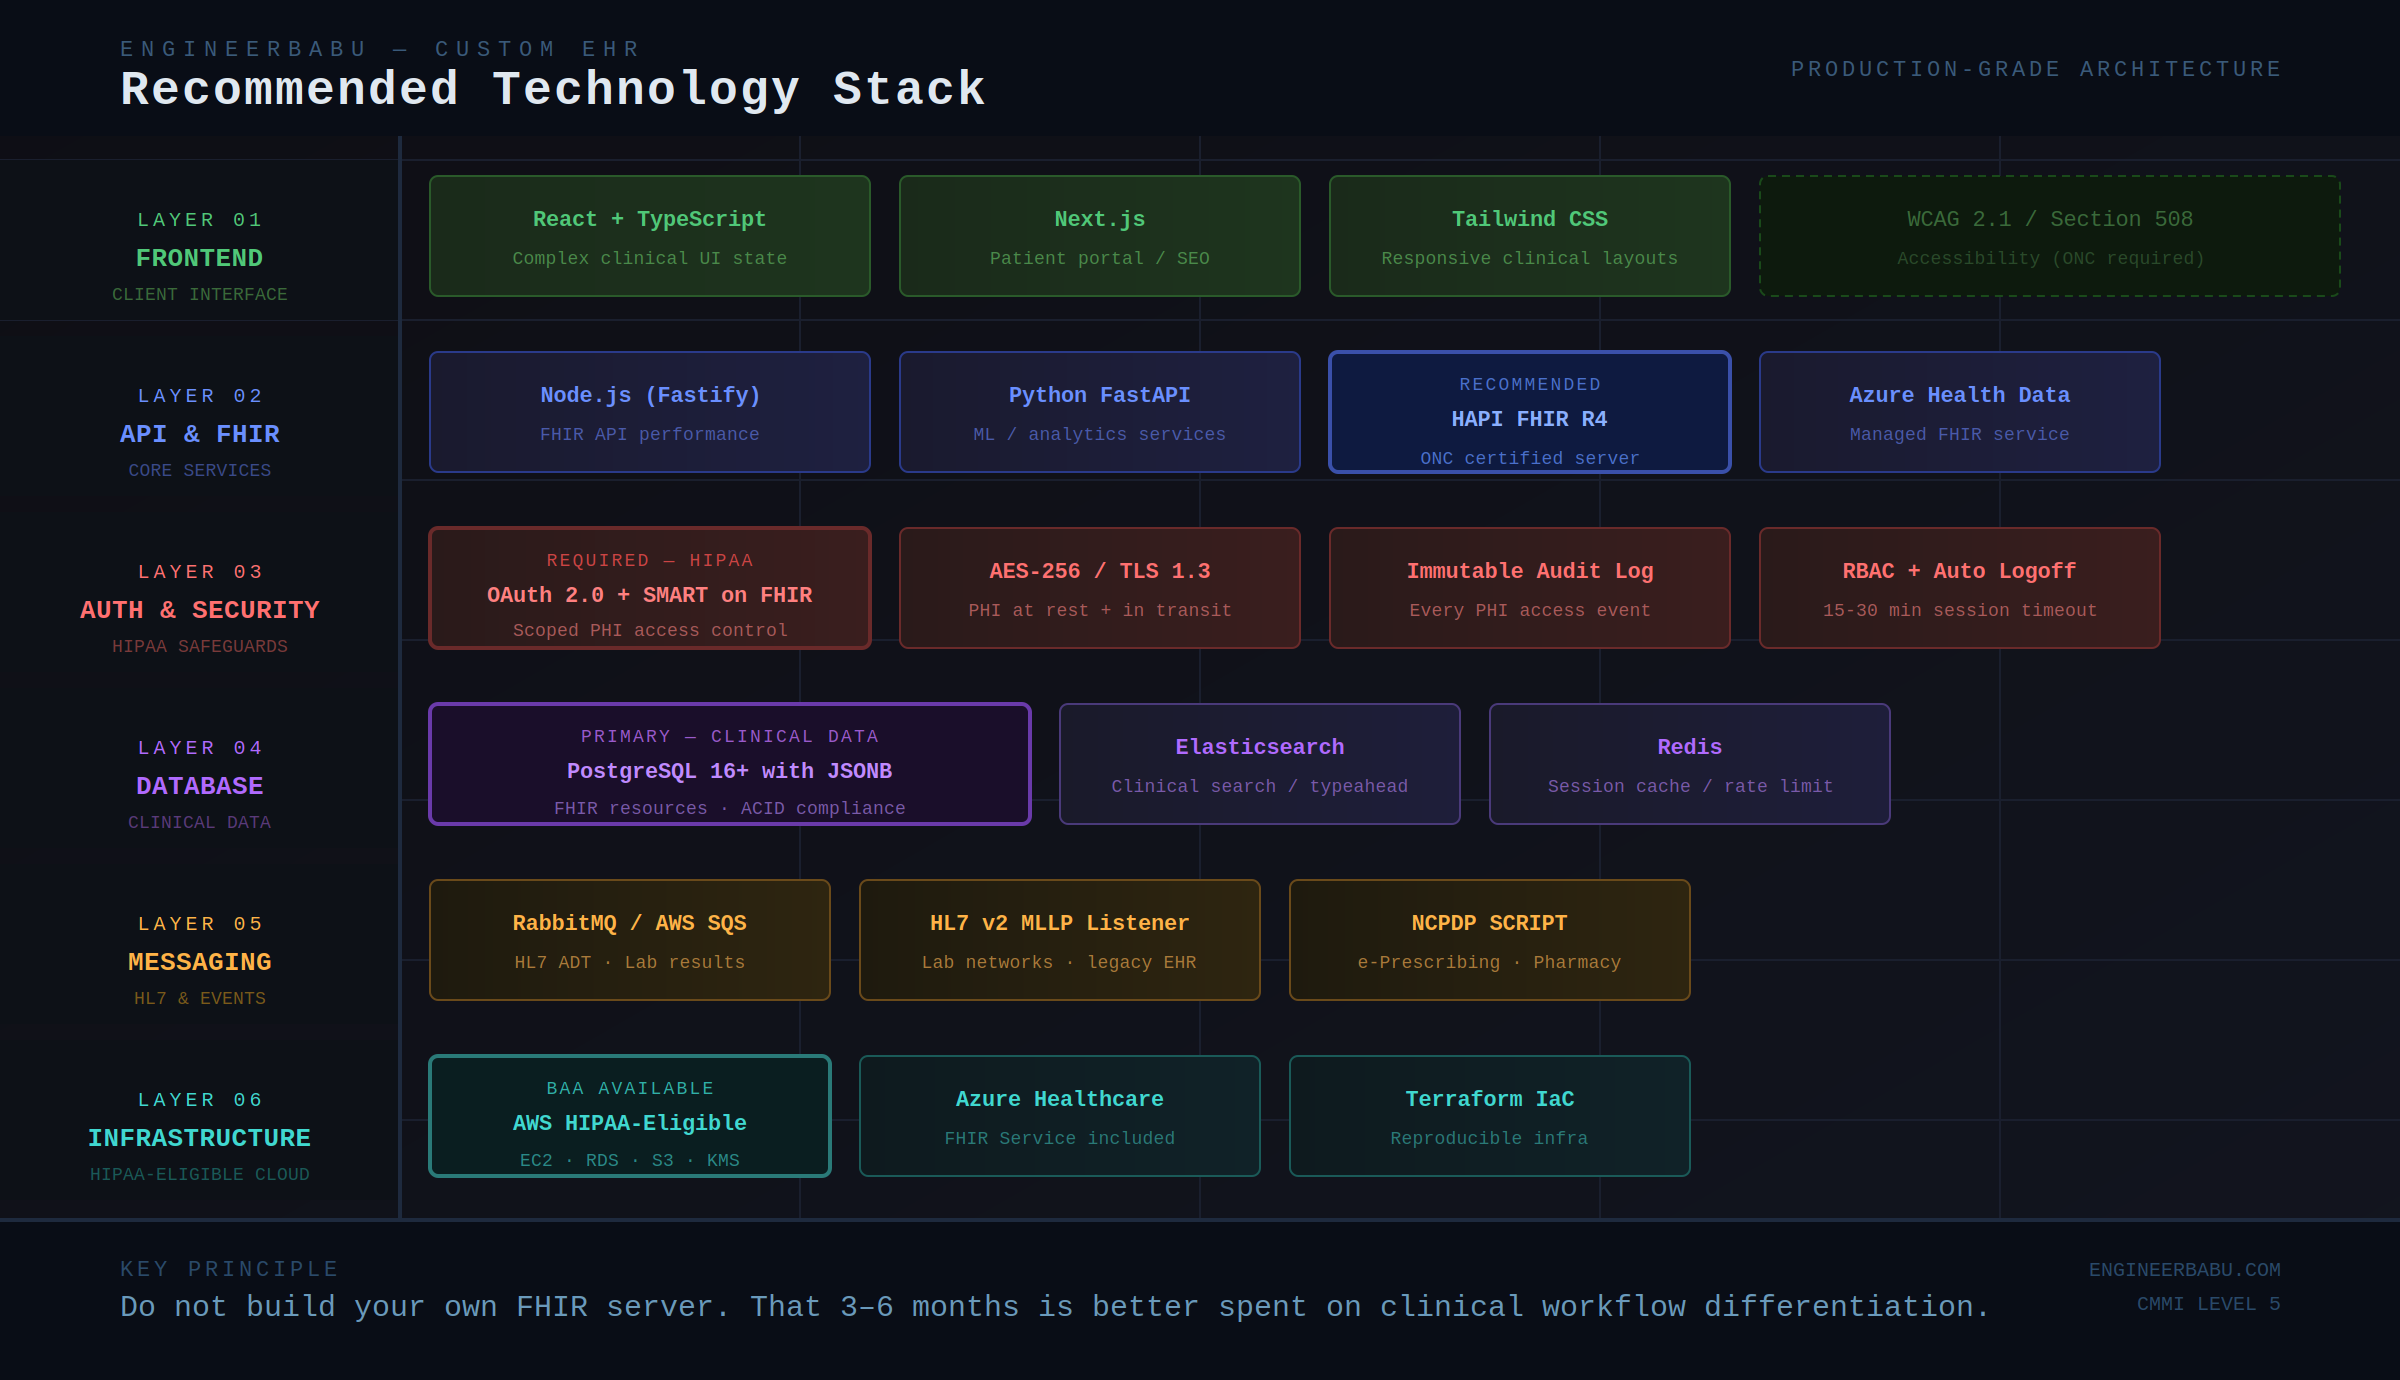This screenshot has height=1380, width=2400.
Task: Select the MESSAGING layer label
Action: pyautogui.click(x=200, y=962)
